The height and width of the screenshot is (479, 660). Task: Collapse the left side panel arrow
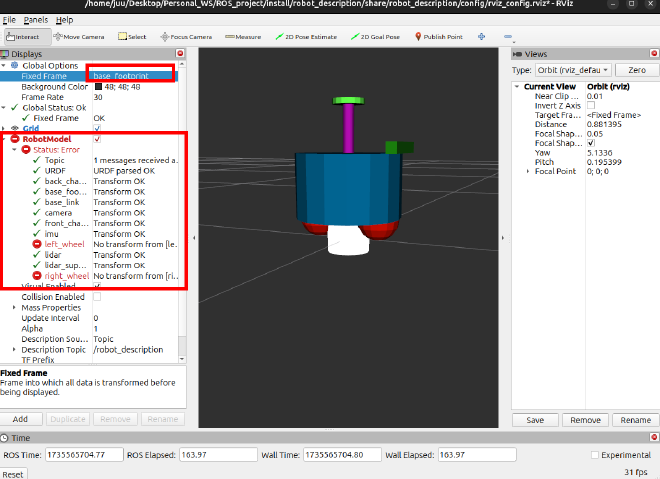coord(194,238)
